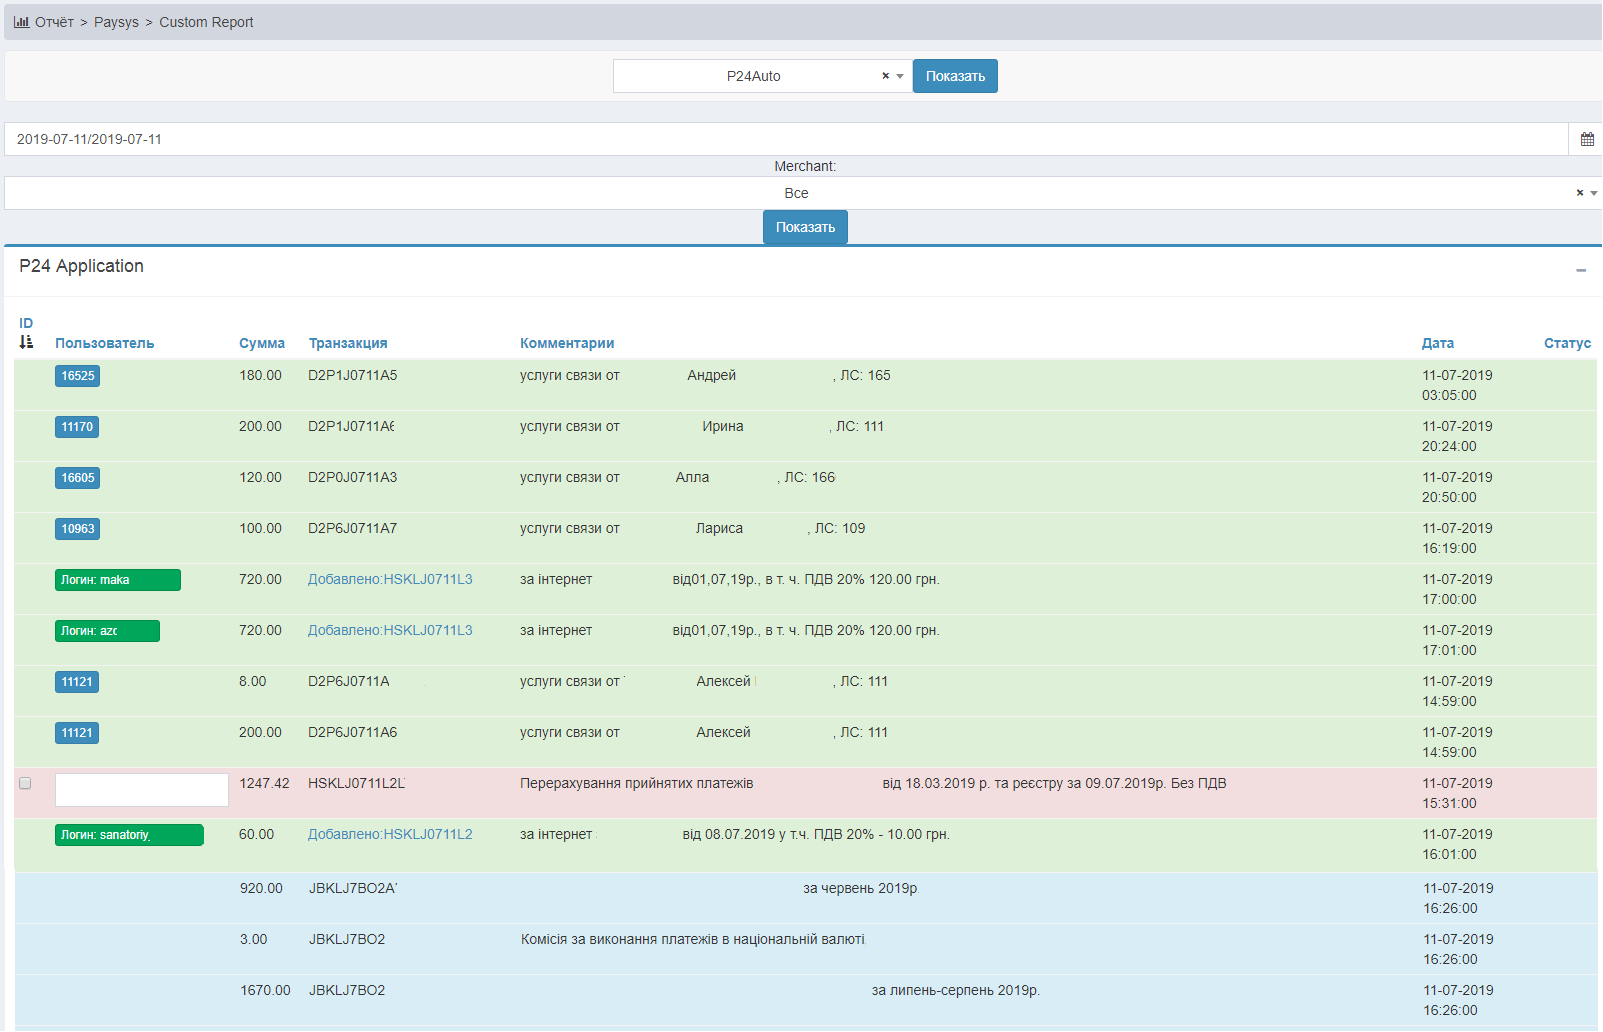Click Custom Report breadcrumb
Viewport: 1603px width, 1032px height.
click(206, 22)
